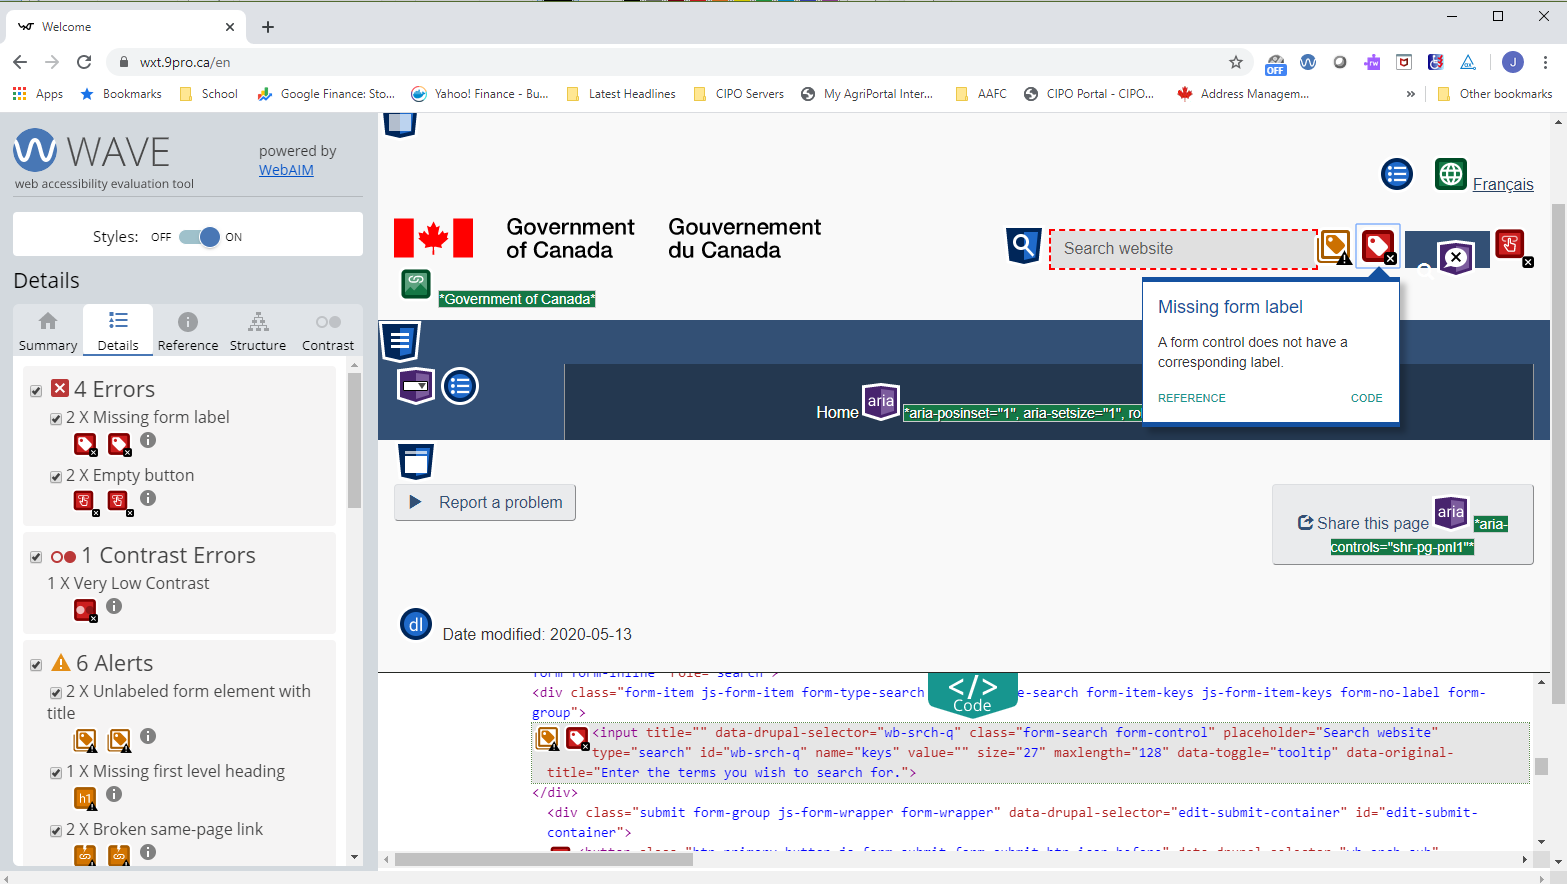This screenshot has width=1567, height=884.
Task: Click the red Empty button icon on page header
Action: coord(1511,245)
